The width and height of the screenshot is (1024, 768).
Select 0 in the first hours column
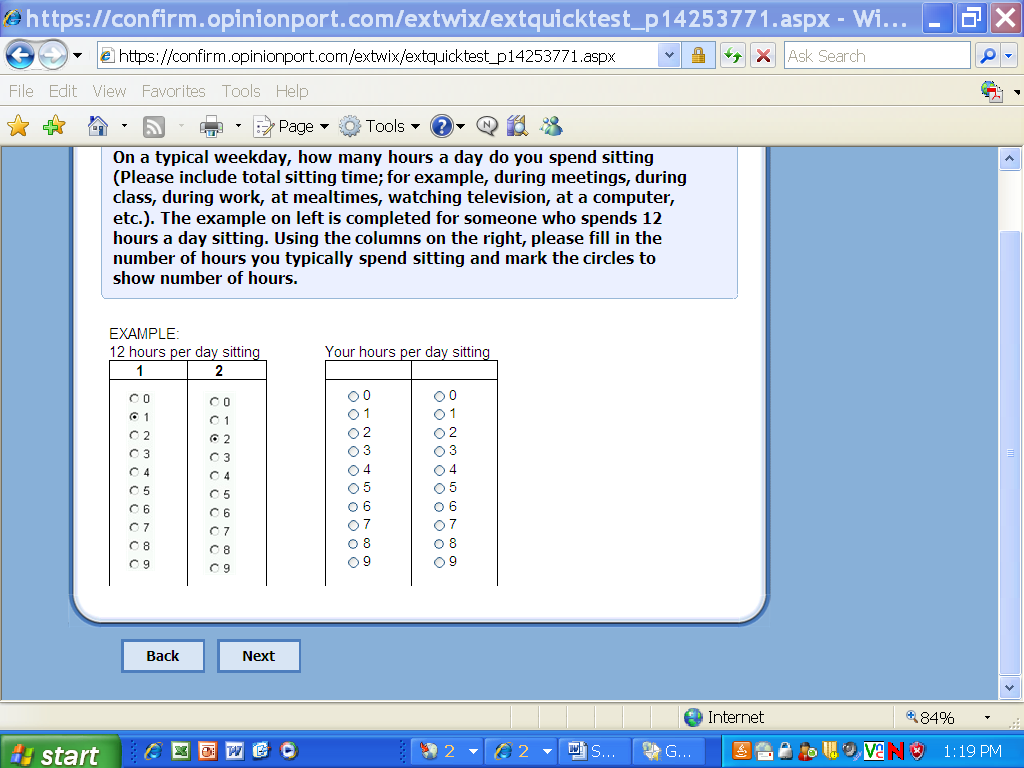pos(353,396)
